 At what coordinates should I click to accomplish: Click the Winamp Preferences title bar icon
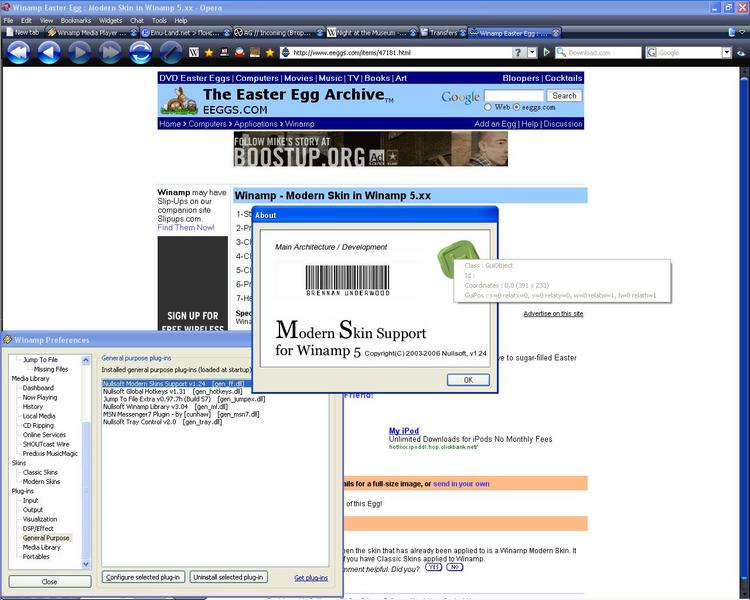(x=8, y=339)
